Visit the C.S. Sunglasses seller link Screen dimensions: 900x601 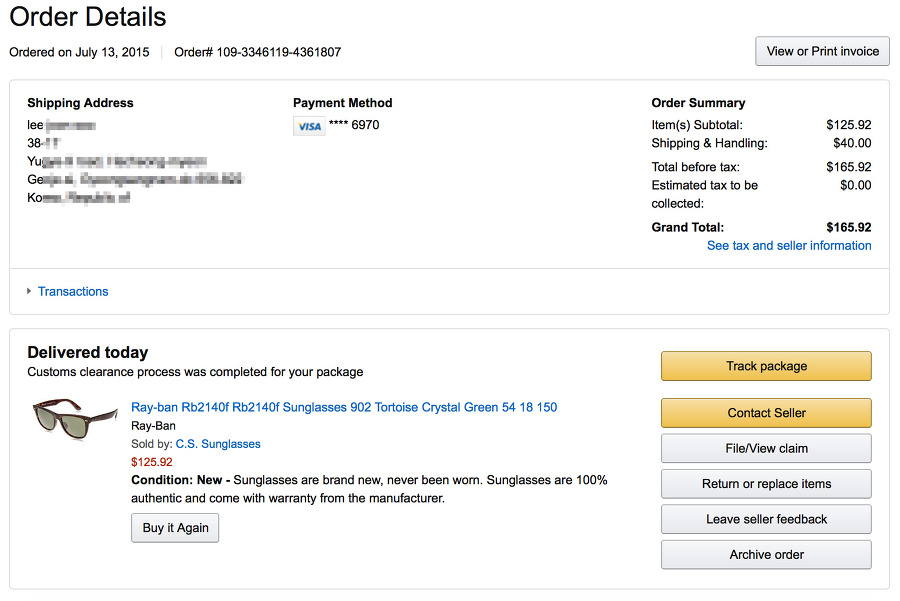[218, 444]
